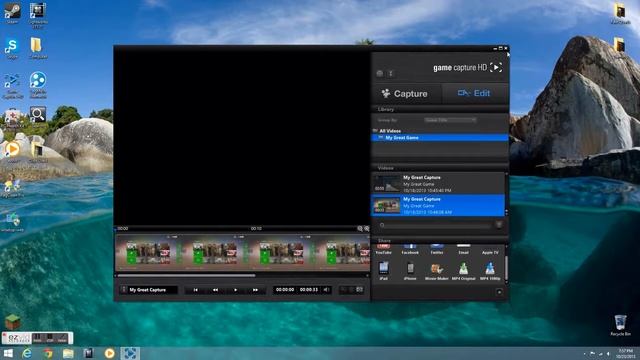
Task: Click the timeline horizontal scrollbar
Action: click(x=187, y=276)
